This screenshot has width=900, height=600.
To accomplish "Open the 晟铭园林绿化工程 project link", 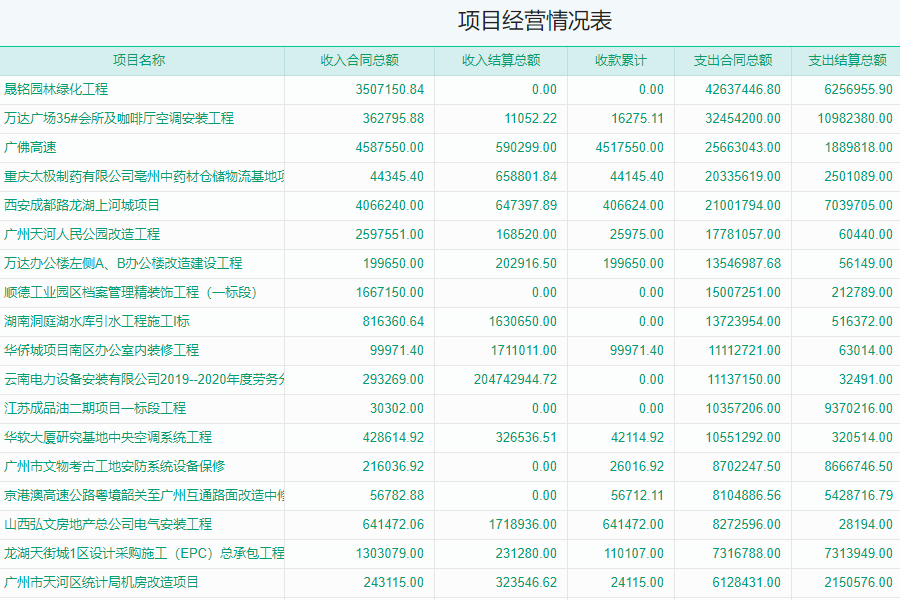I will (x=56, y=89).
